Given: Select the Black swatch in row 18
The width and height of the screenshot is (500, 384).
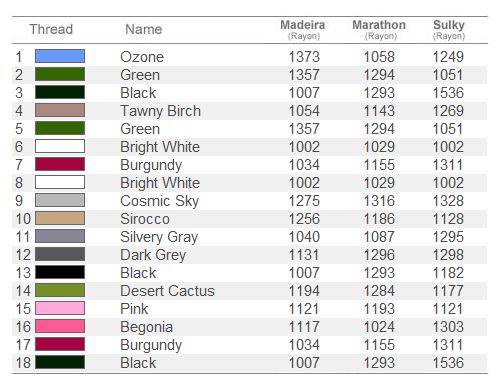Looking at the screenshot, I should [60, 362].
